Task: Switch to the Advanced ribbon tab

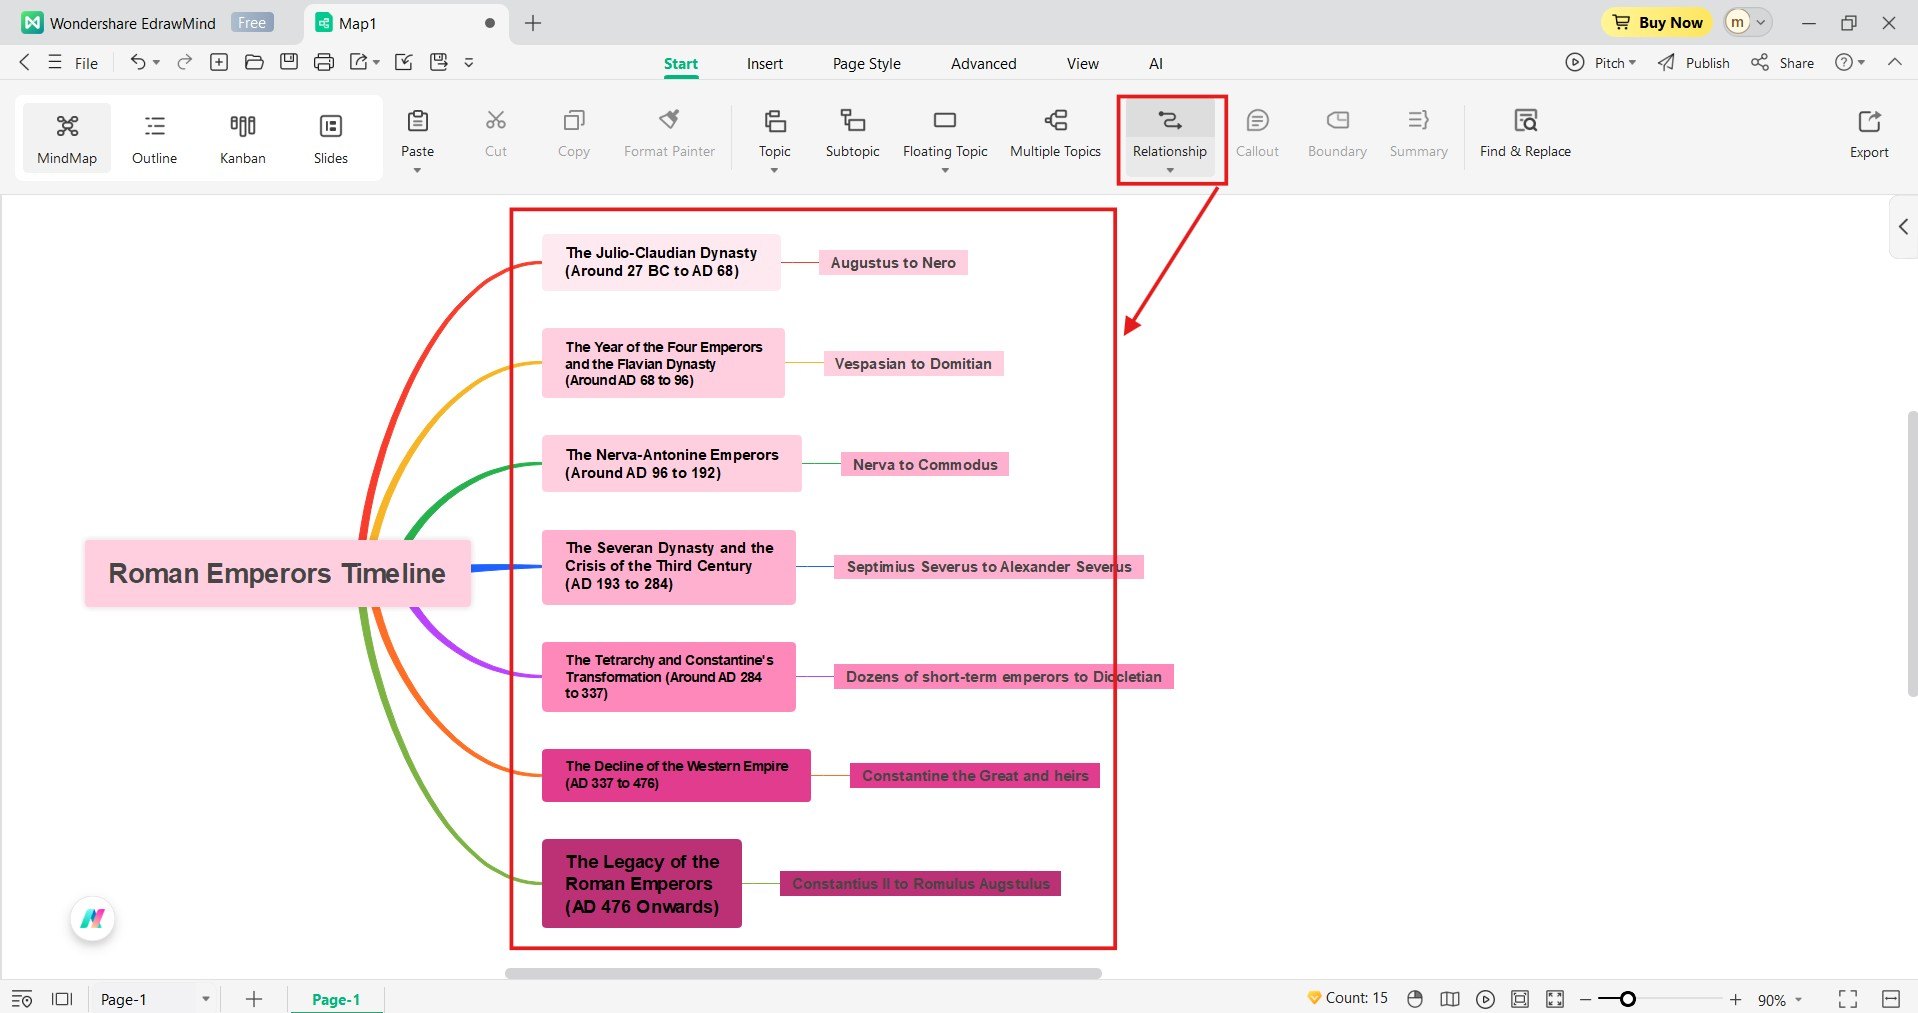Action: pos(982,63)
